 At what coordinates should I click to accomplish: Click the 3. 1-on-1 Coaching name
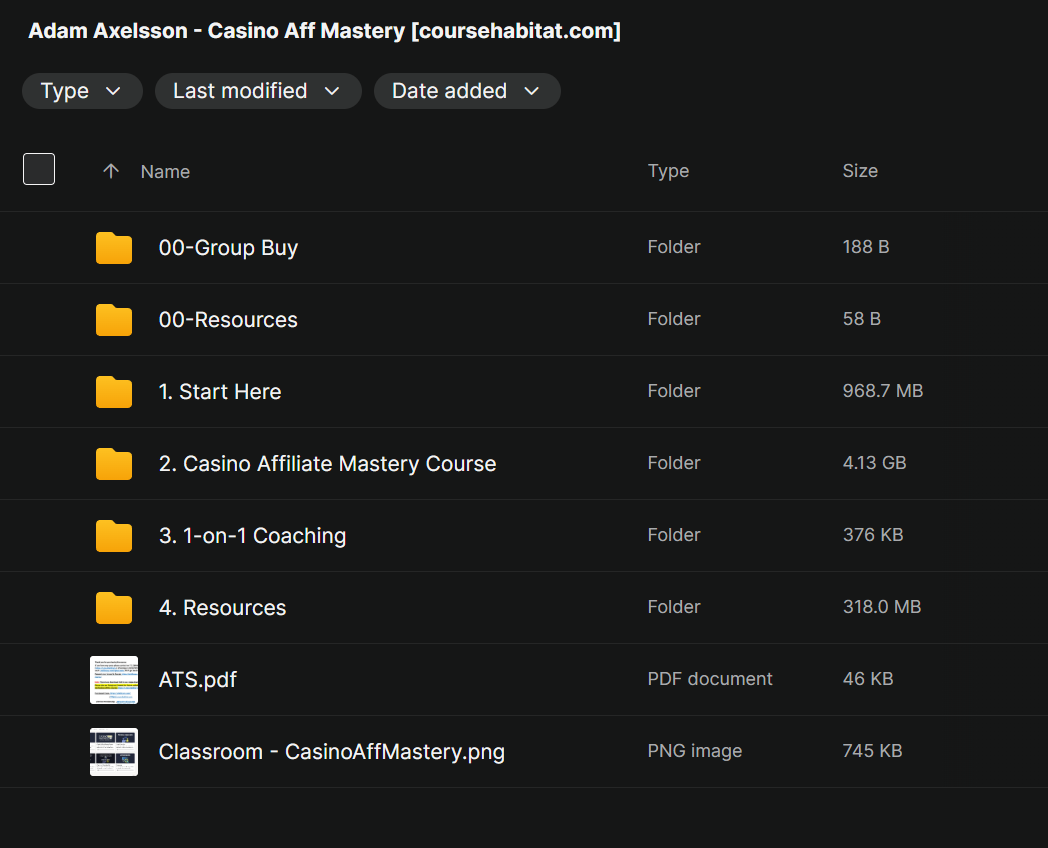(x=253, y=536)
